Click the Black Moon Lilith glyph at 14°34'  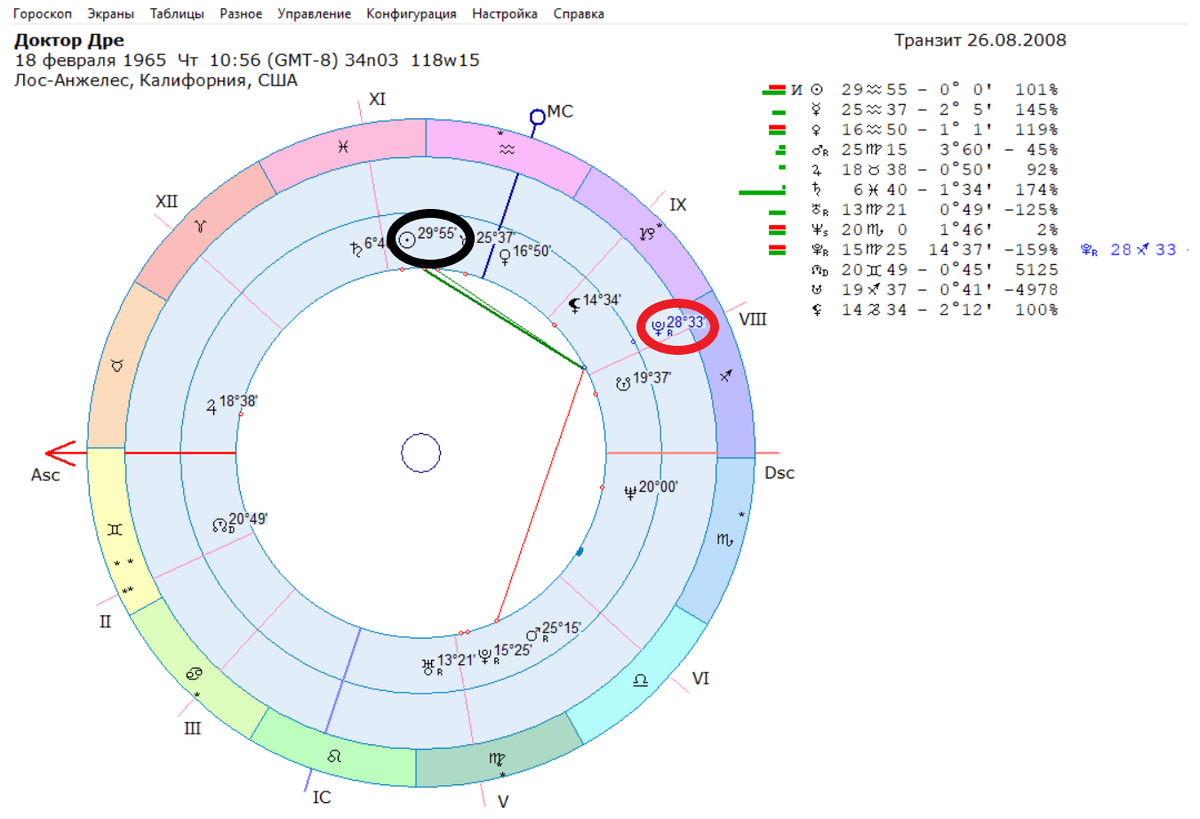tap(574, 305)
